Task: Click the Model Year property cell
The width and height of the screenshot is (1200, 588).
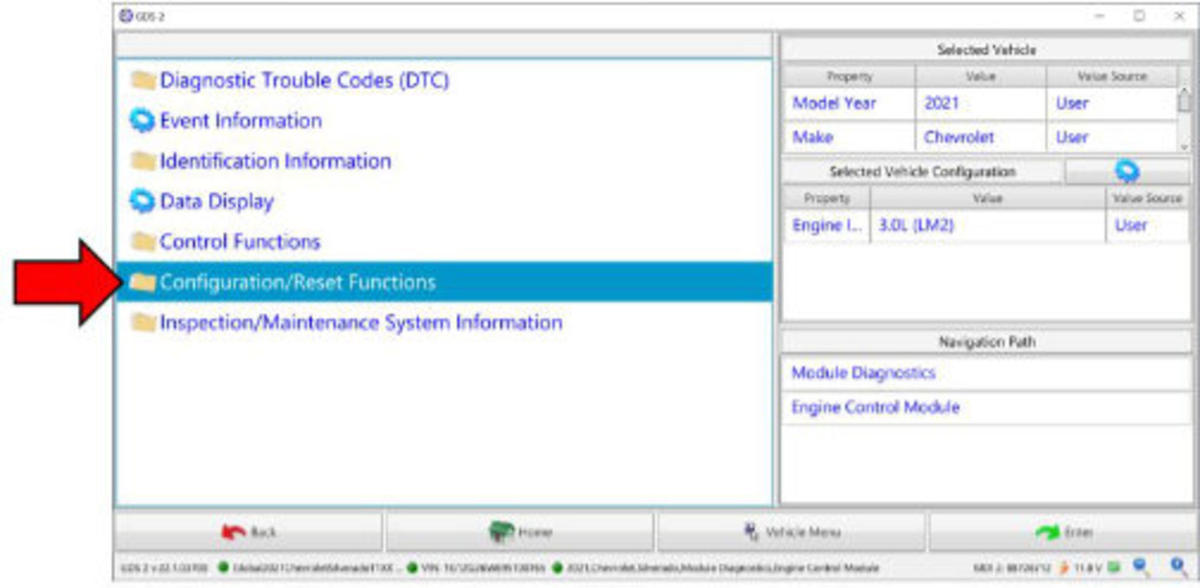Action: pos(849,103)
